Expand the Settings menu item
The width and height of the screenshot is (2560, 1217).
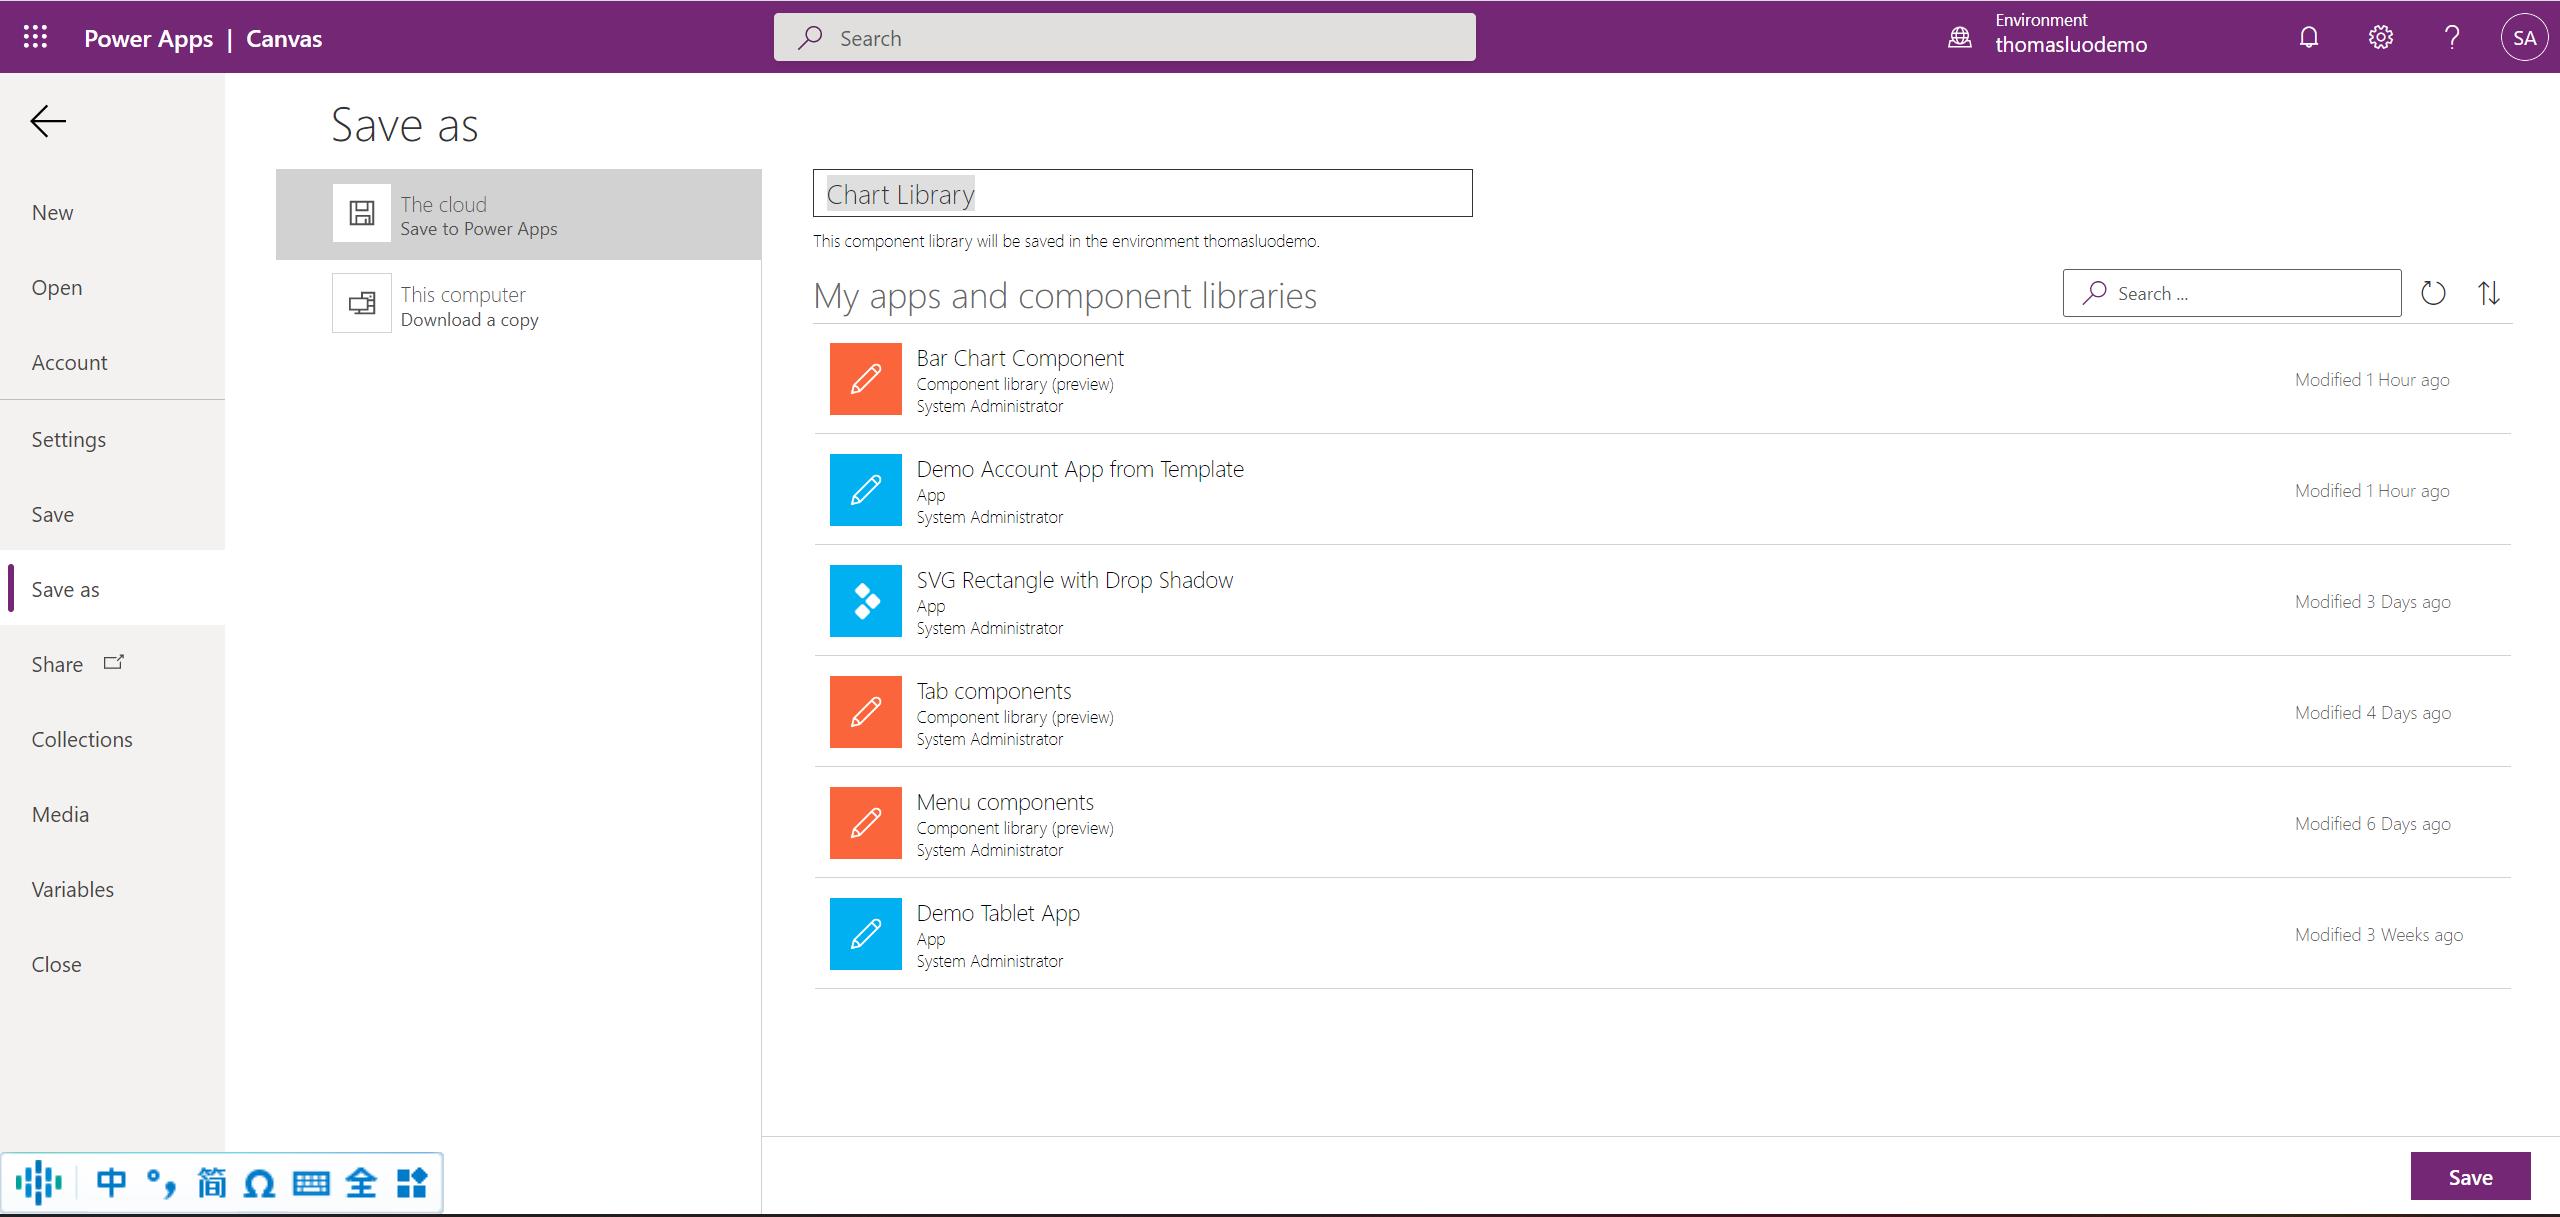tap(67, 438)
